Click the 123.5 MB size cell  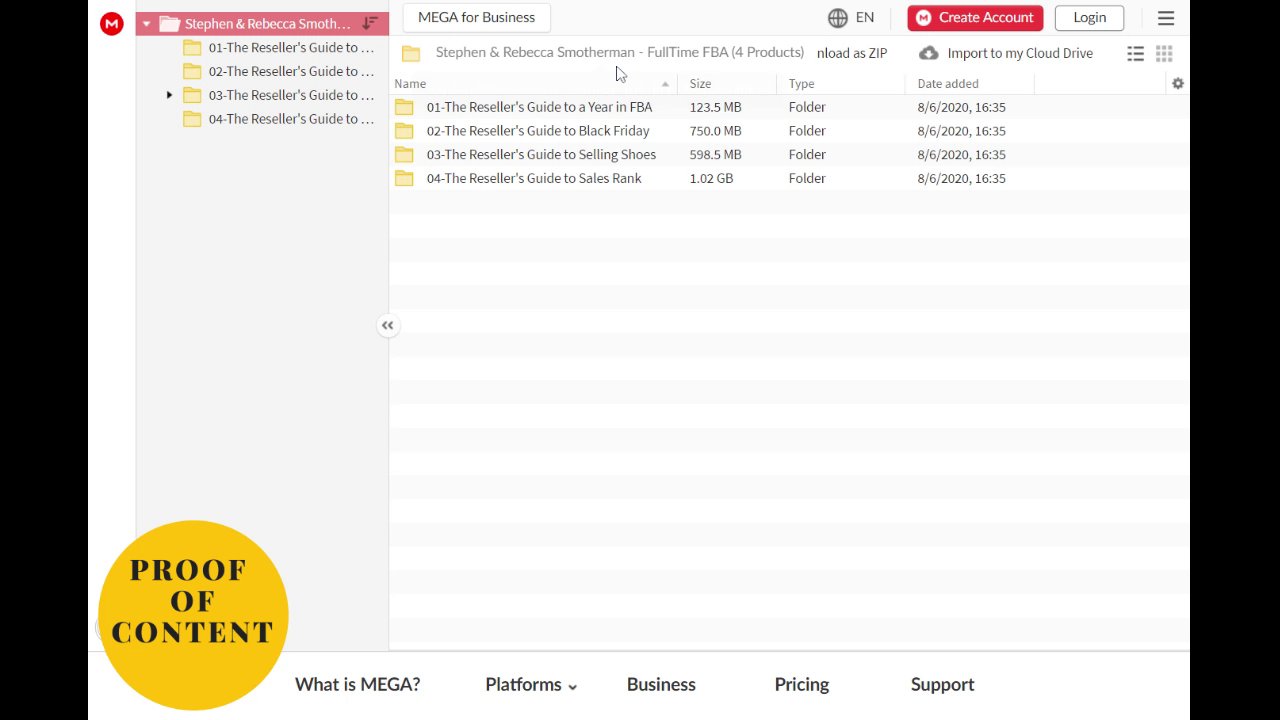click(x=715, y=107)
